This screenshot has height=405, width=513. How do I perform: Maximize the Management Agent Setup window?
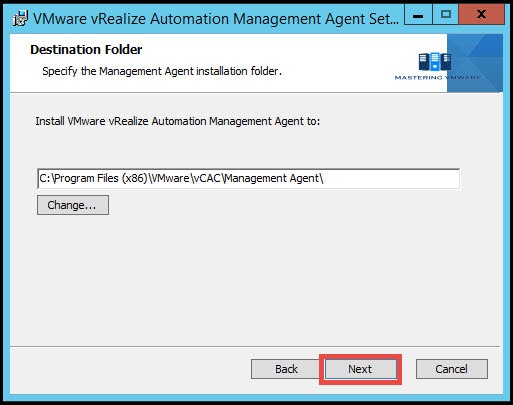(446, 15)
